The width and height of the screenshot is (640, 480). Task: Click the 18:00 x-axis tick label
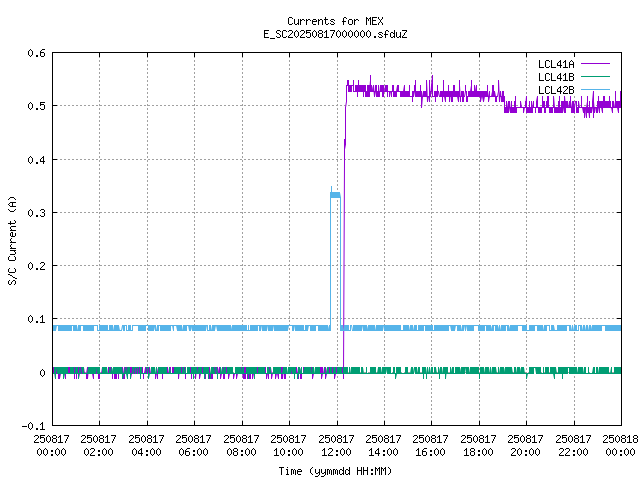tap(478, 452)
